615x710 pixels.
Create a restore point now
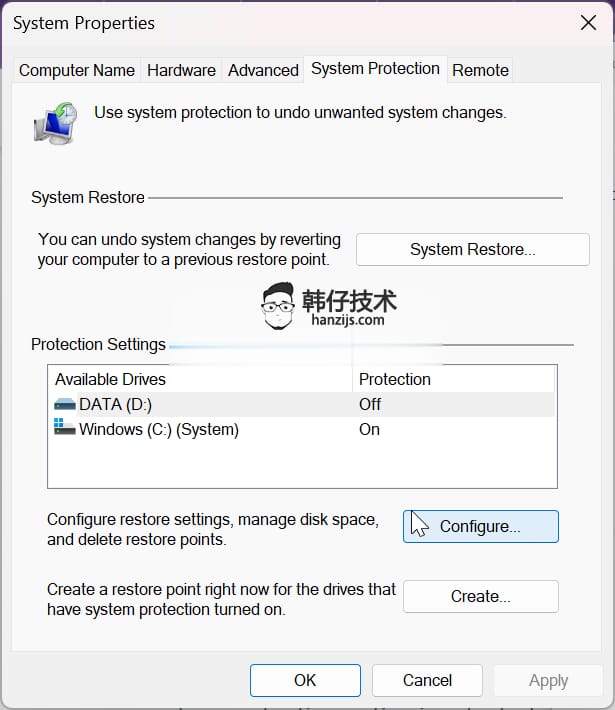(480, 596)
